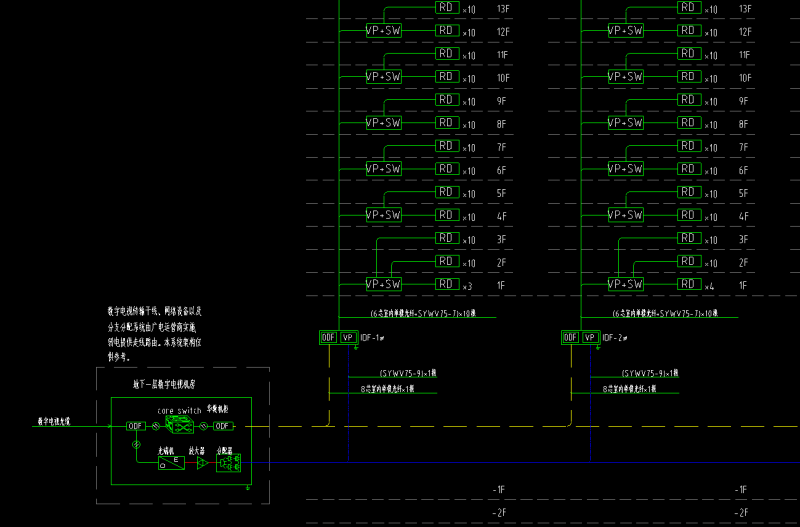800x527 pixels.
Task: Select the optical receiver O/E block
Action: click(x=171, y=462)
